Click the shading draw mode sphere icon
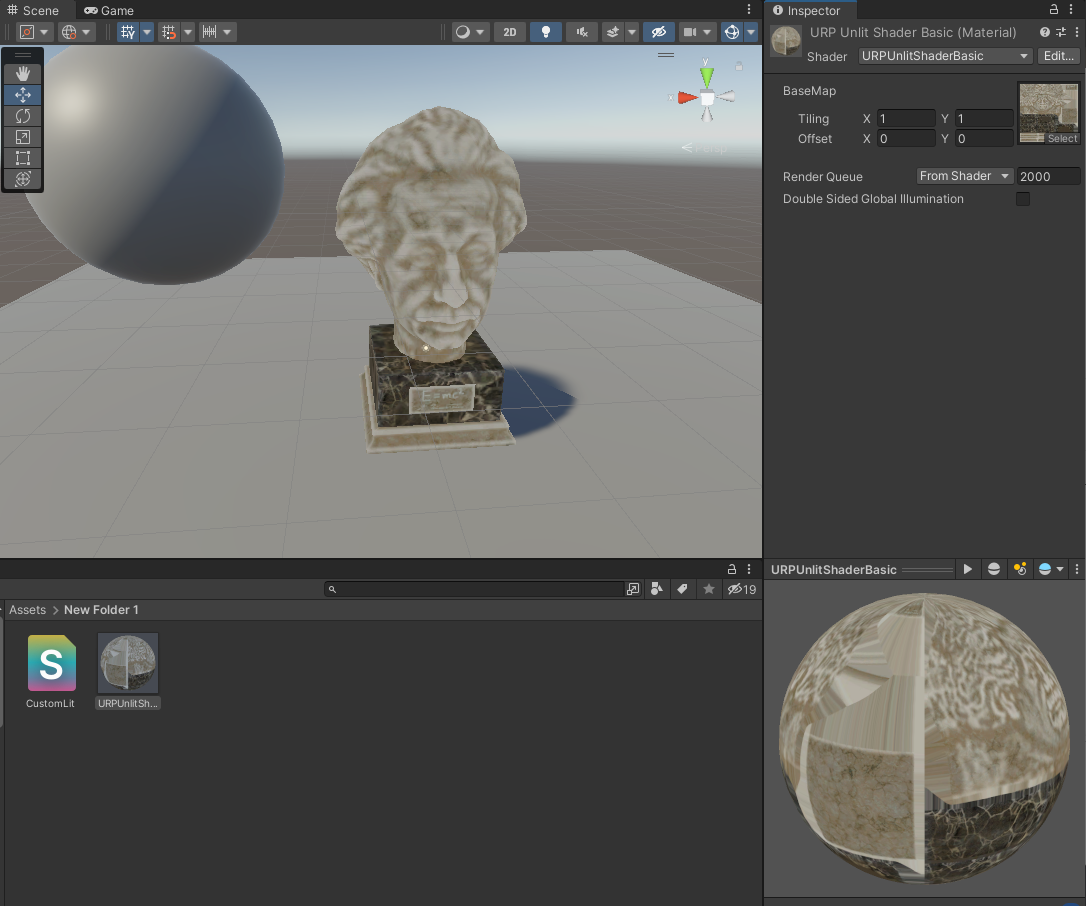The width and height of the screenshot is (1086, 906). click(x=463, y=32)
